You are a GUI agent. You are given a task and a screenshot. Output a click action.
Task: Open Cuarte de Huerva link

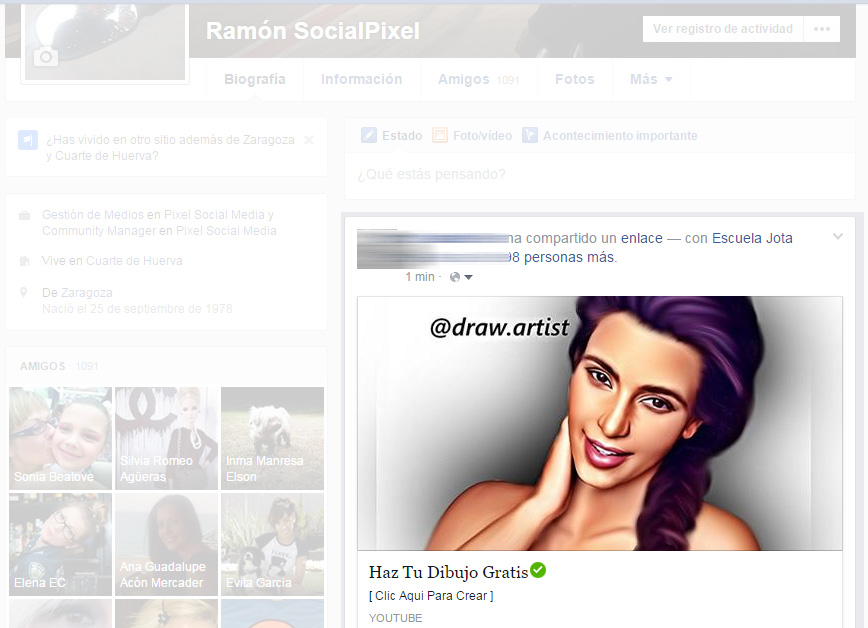134,261
